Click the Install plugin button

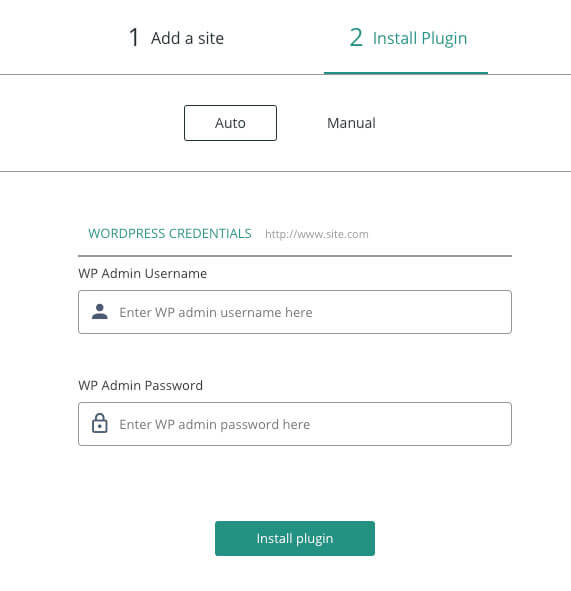tap(295, 539)
